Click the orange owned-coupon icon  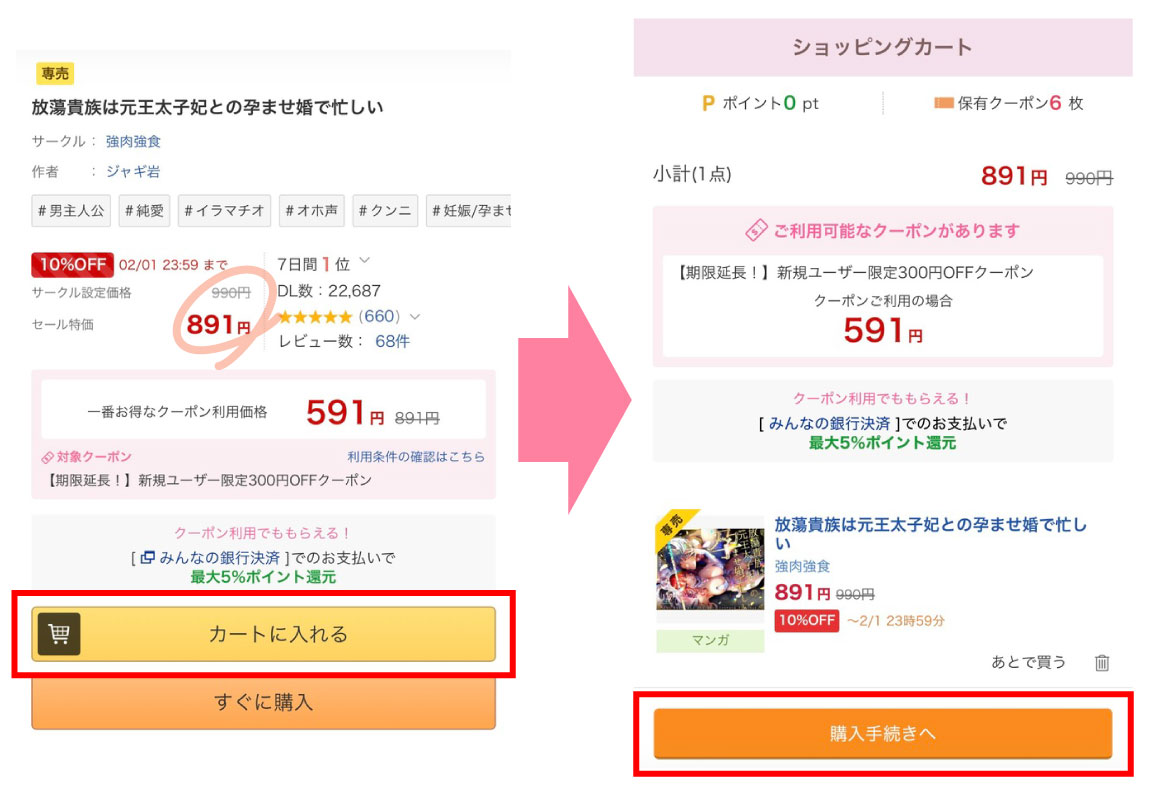coord(943,103)
